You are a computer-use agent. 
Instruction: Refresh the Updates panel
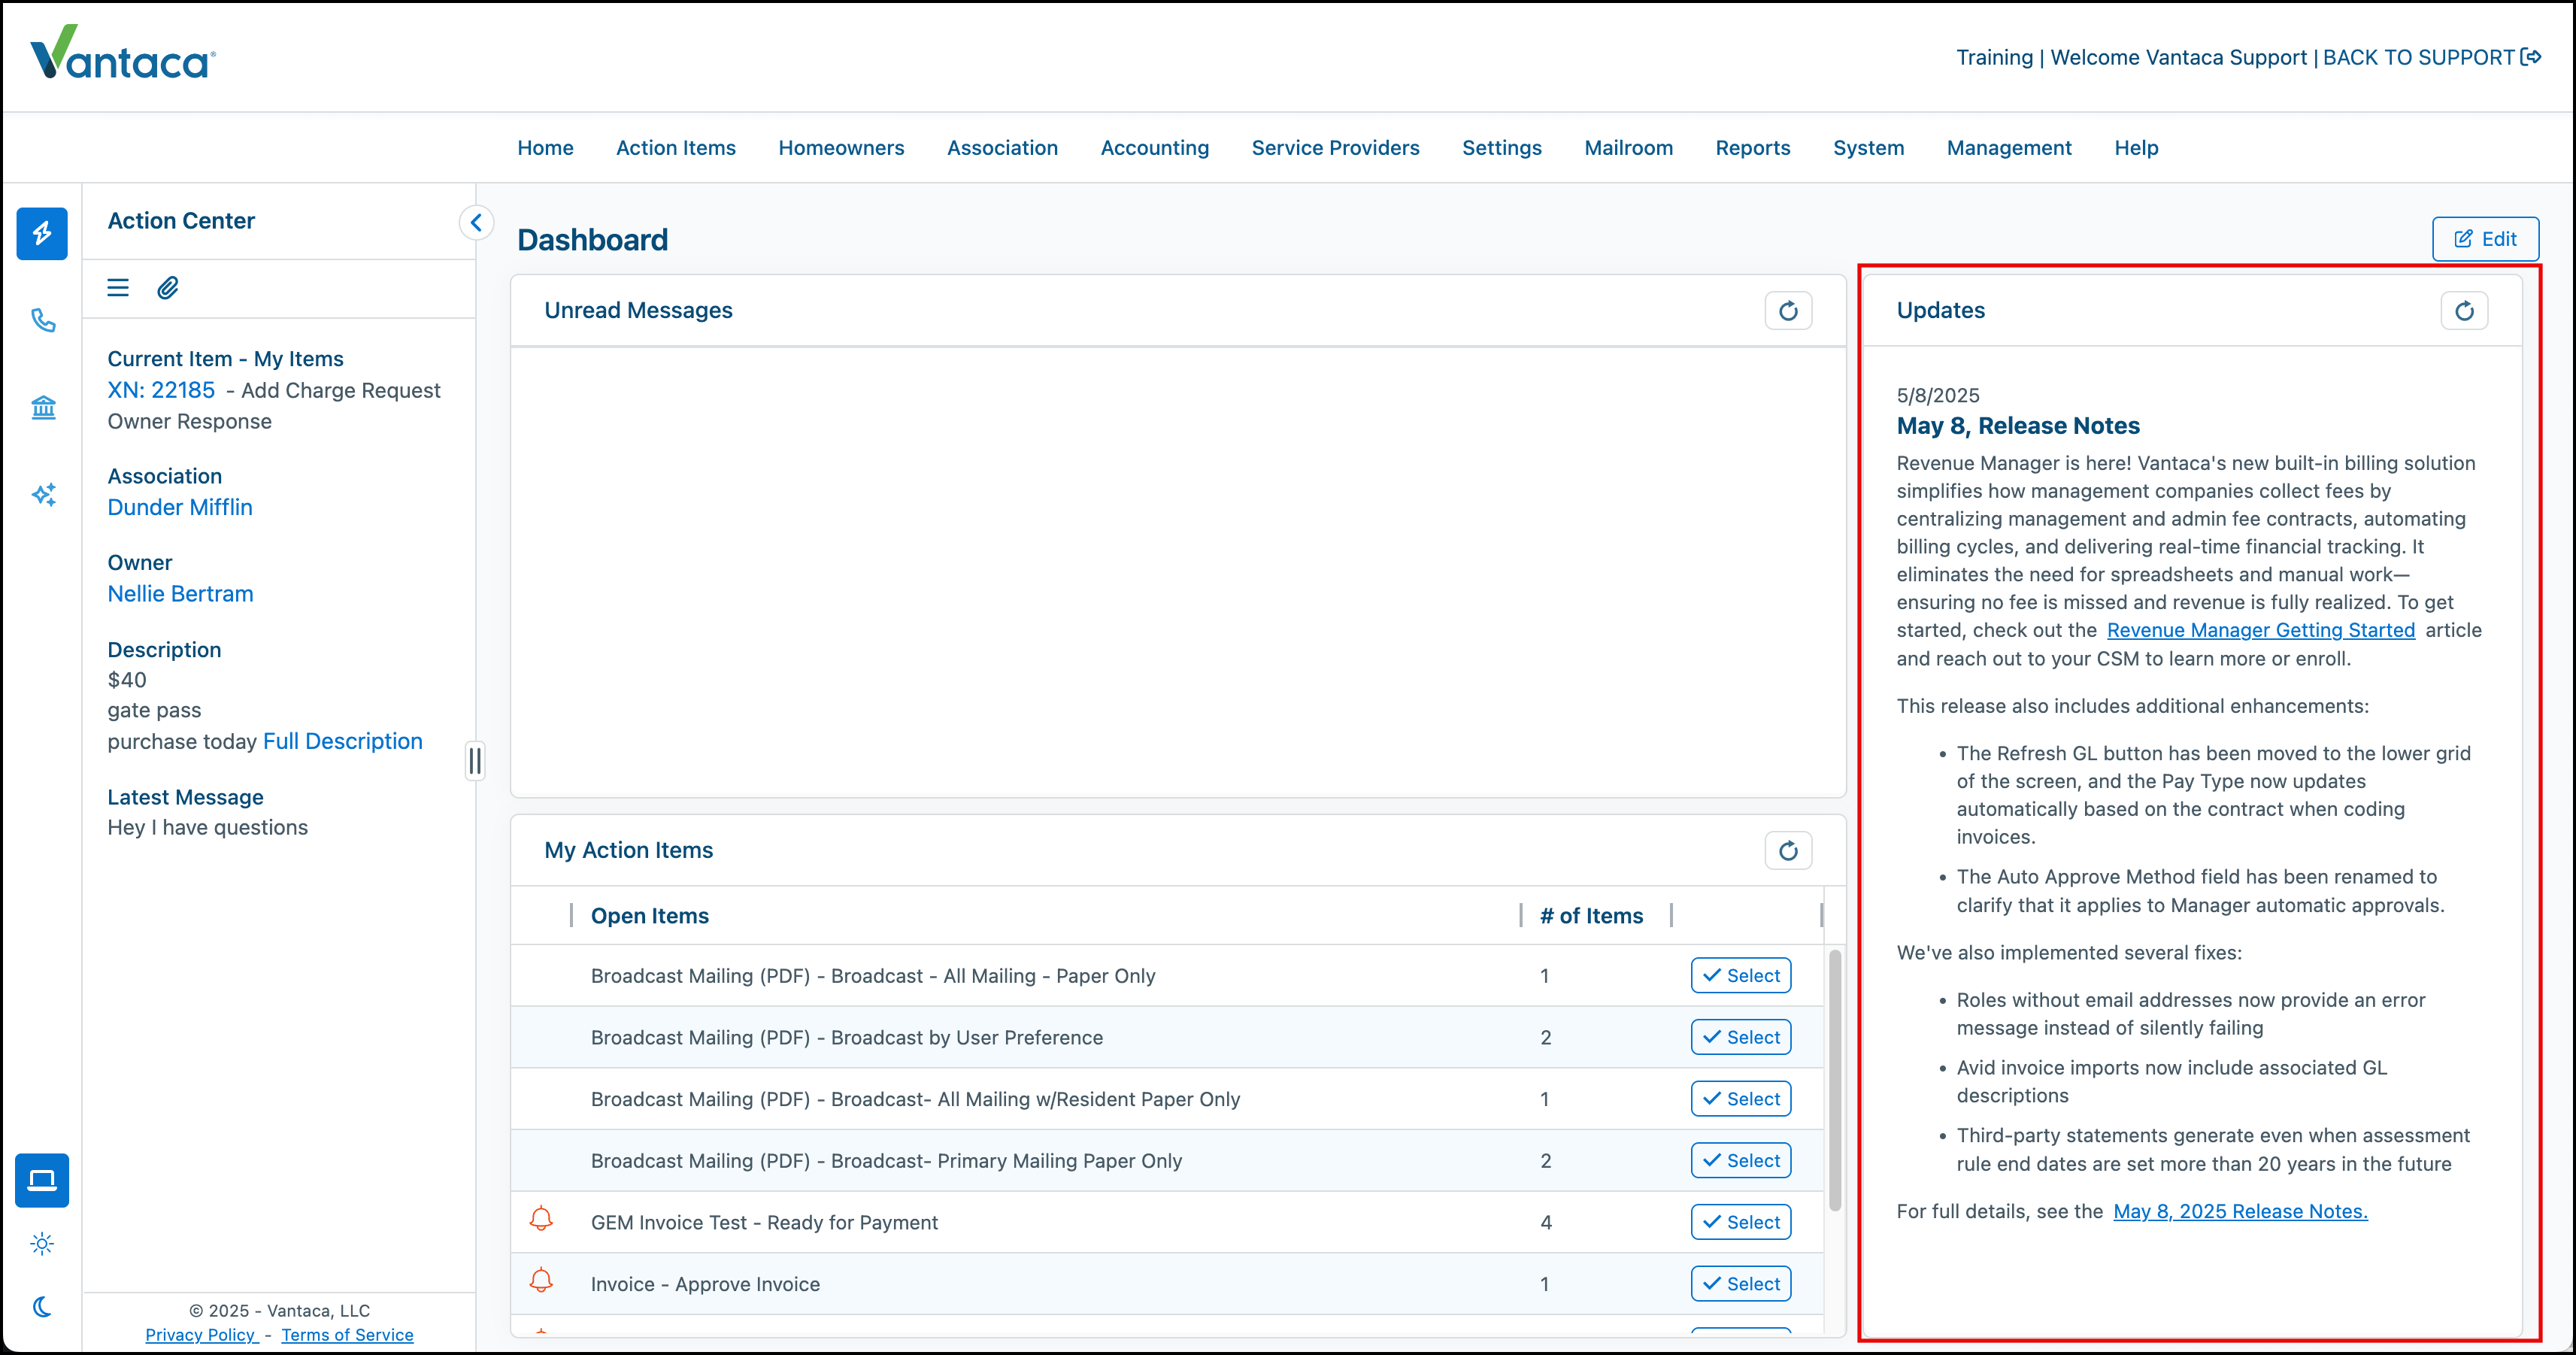[2464, 311]
